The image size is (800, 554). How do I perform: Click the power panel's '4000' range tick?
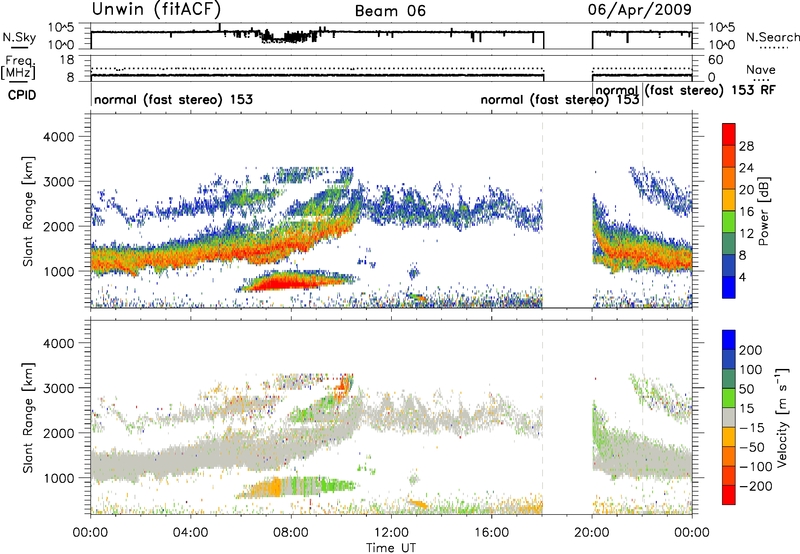pos(58,137)
